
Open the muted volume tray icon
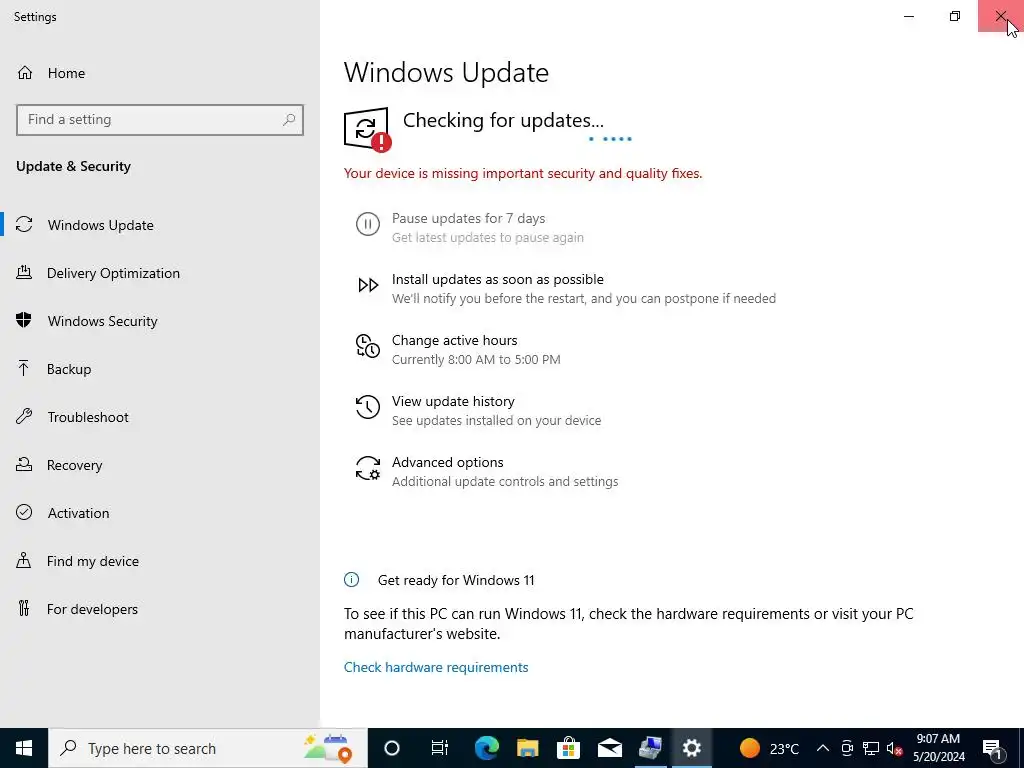[x=895, y=748]
